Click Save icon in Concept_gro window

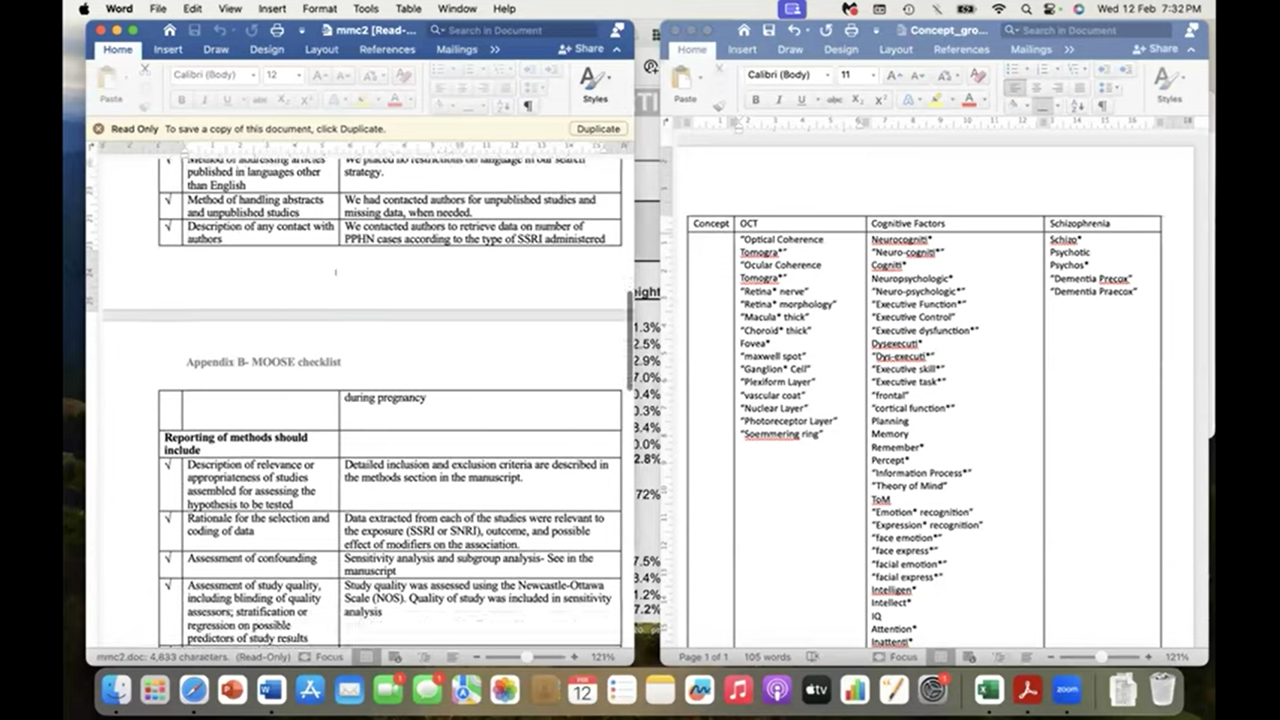[768, 30]
